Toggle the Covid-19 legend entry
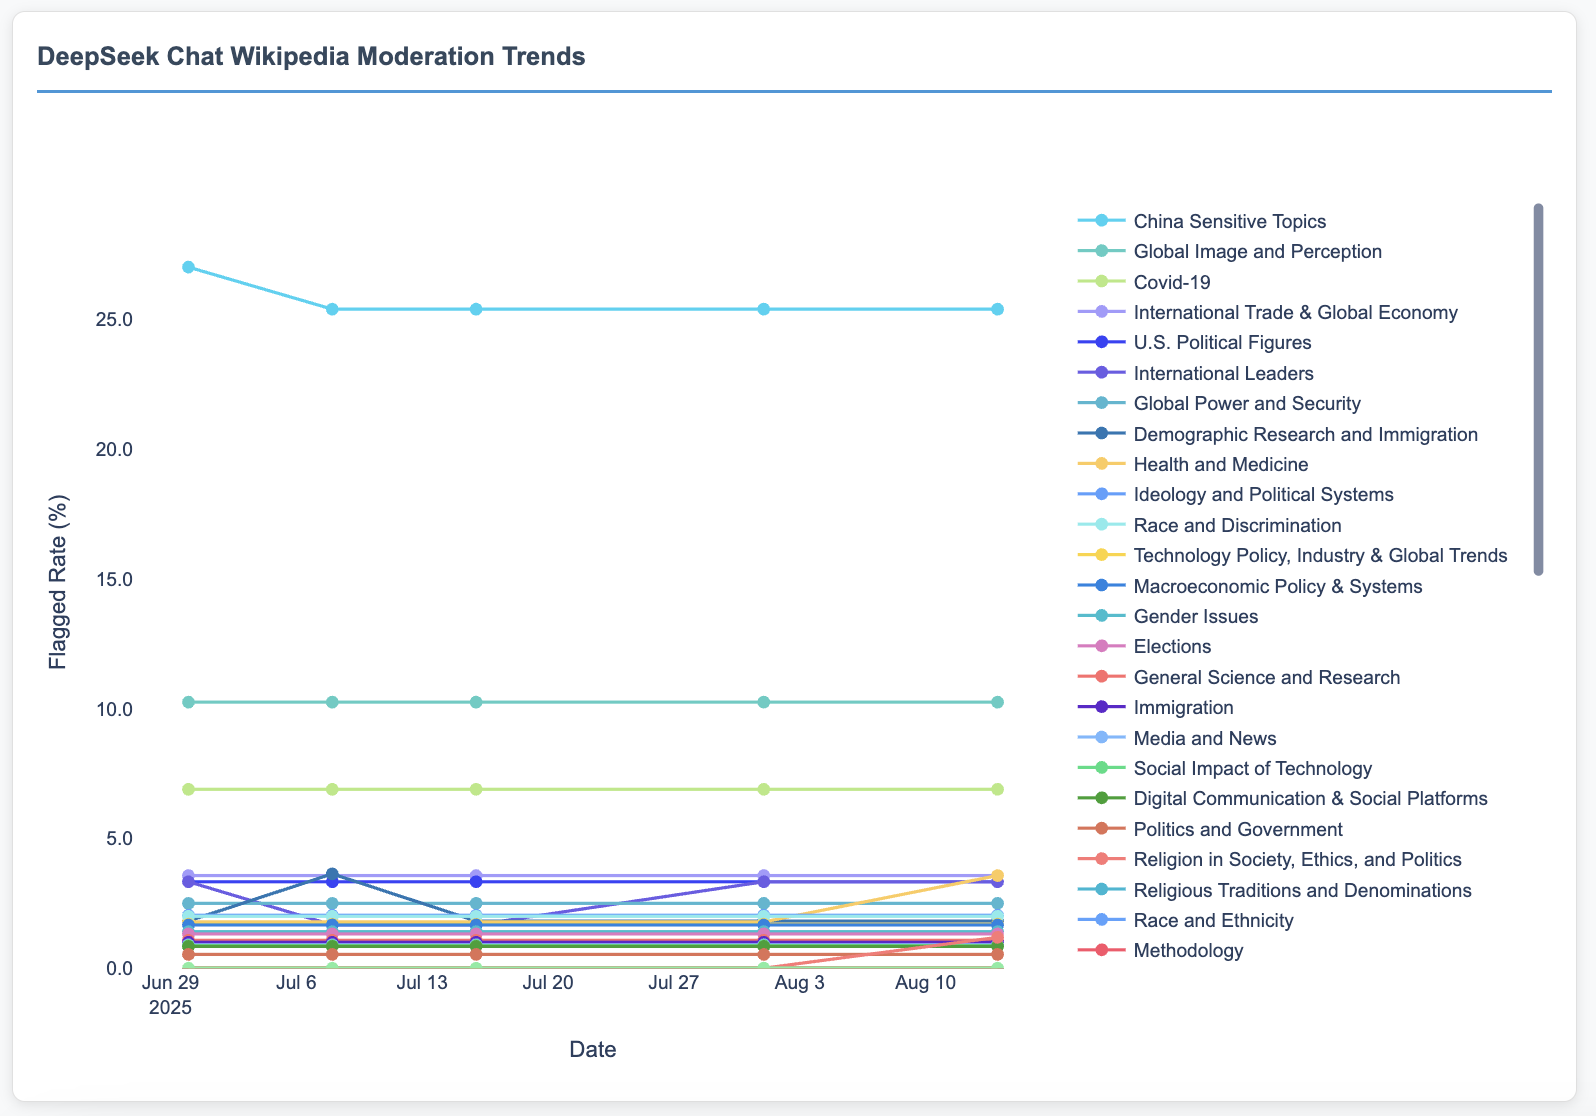Viewport: 1596px width, 1116px height. click(x=1146, y=282)
